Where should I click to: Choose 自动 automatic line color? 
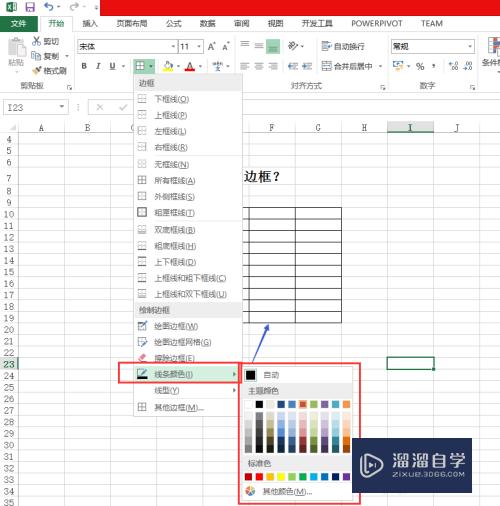(x=298, y=375)
